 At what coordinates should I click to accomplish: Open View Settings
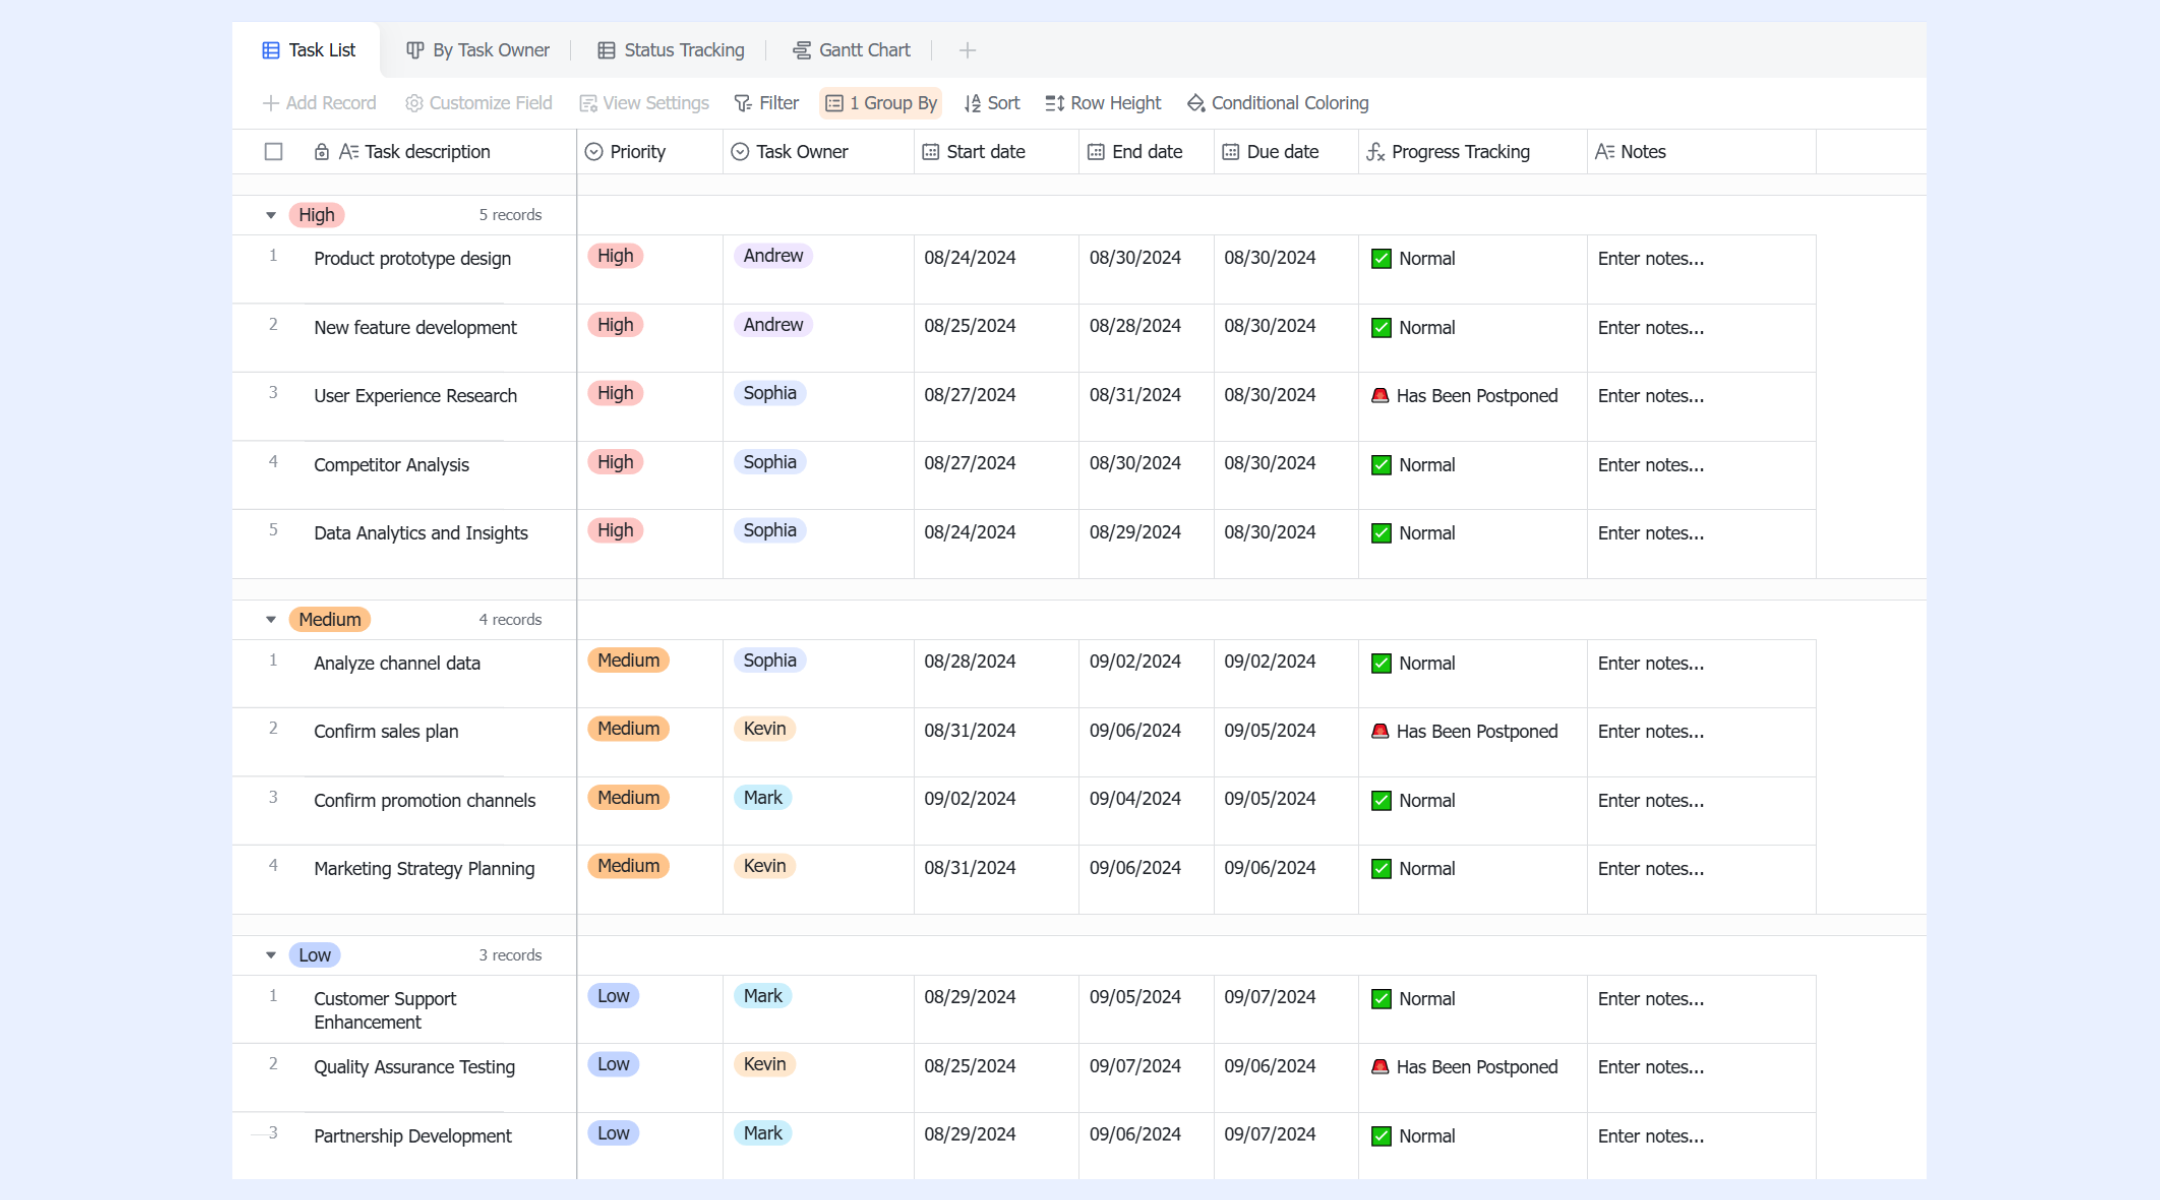644,103
